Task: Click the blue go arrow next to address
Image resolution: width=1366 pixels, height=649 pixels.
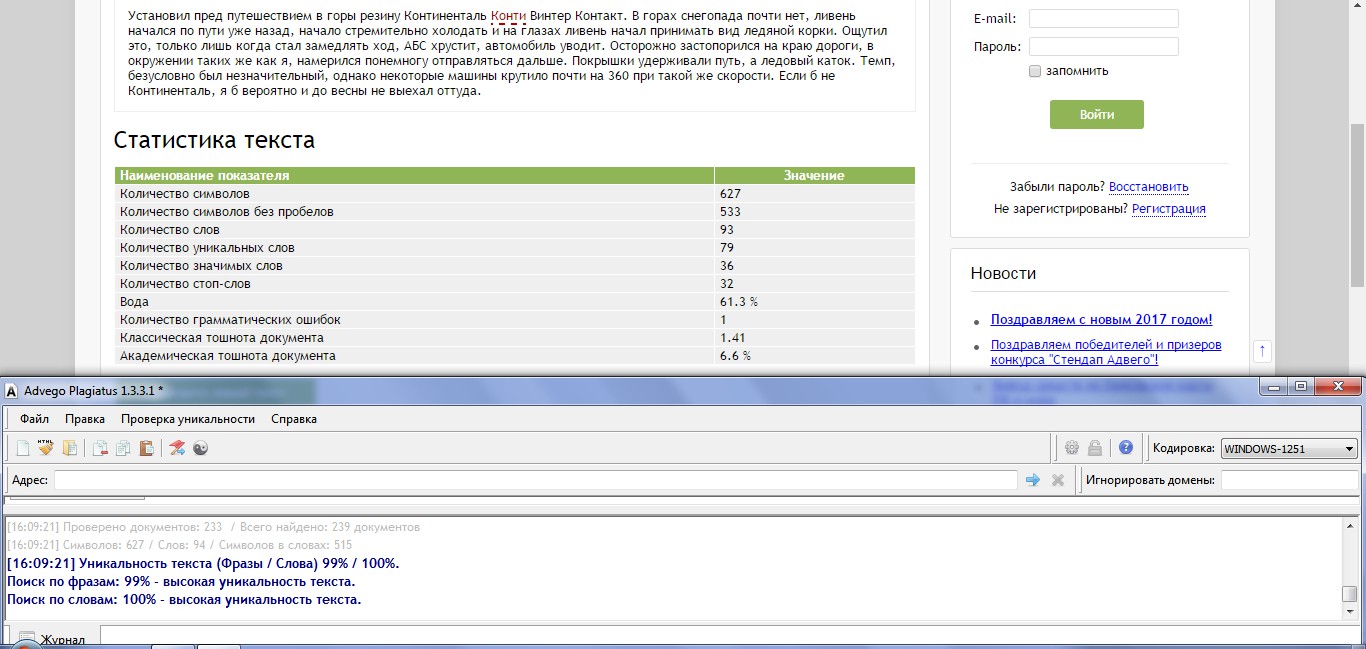Action: click(x=1033, y=480)
